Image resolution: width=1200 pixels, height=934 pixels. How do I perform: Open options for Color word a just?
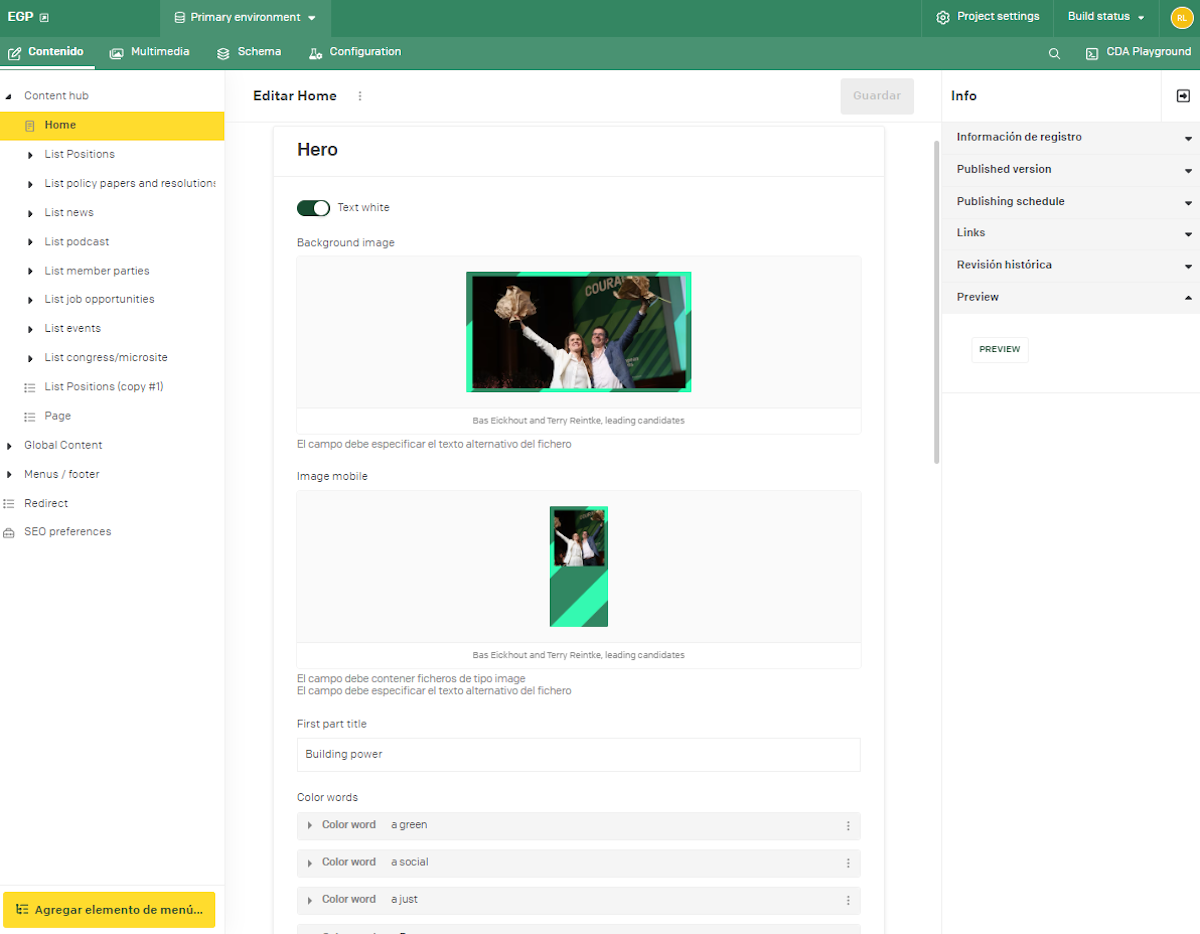tap(848, 900)
